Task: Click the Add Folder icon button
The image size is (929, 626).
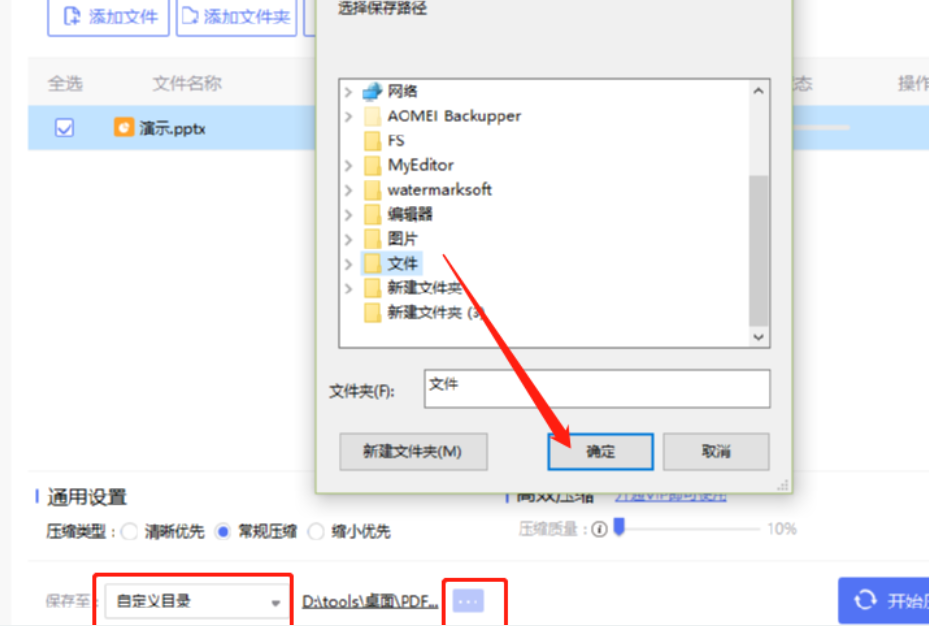Action: (189, 16)
